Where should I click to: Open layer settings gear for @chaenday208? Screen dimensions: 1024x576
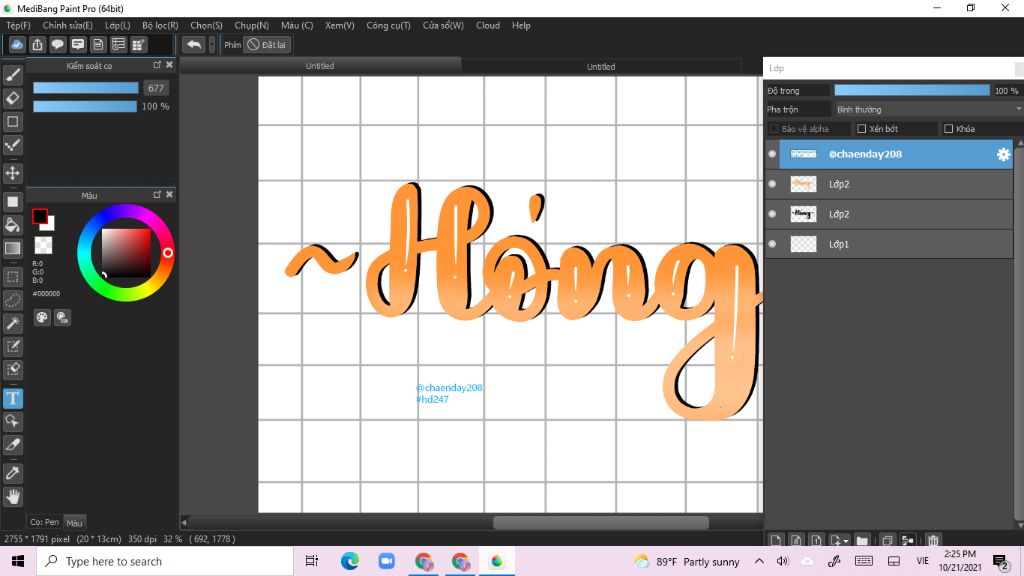pos(1003,154)
